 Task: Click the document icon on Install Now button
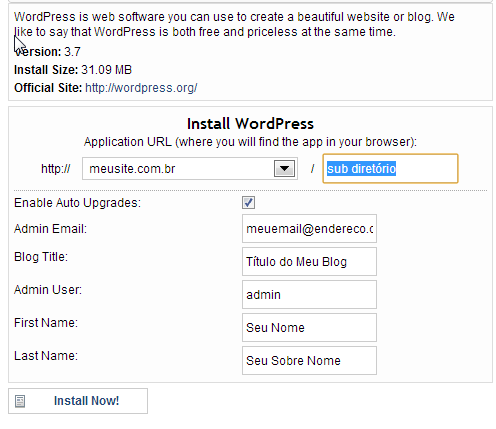(x=20, y=401)
